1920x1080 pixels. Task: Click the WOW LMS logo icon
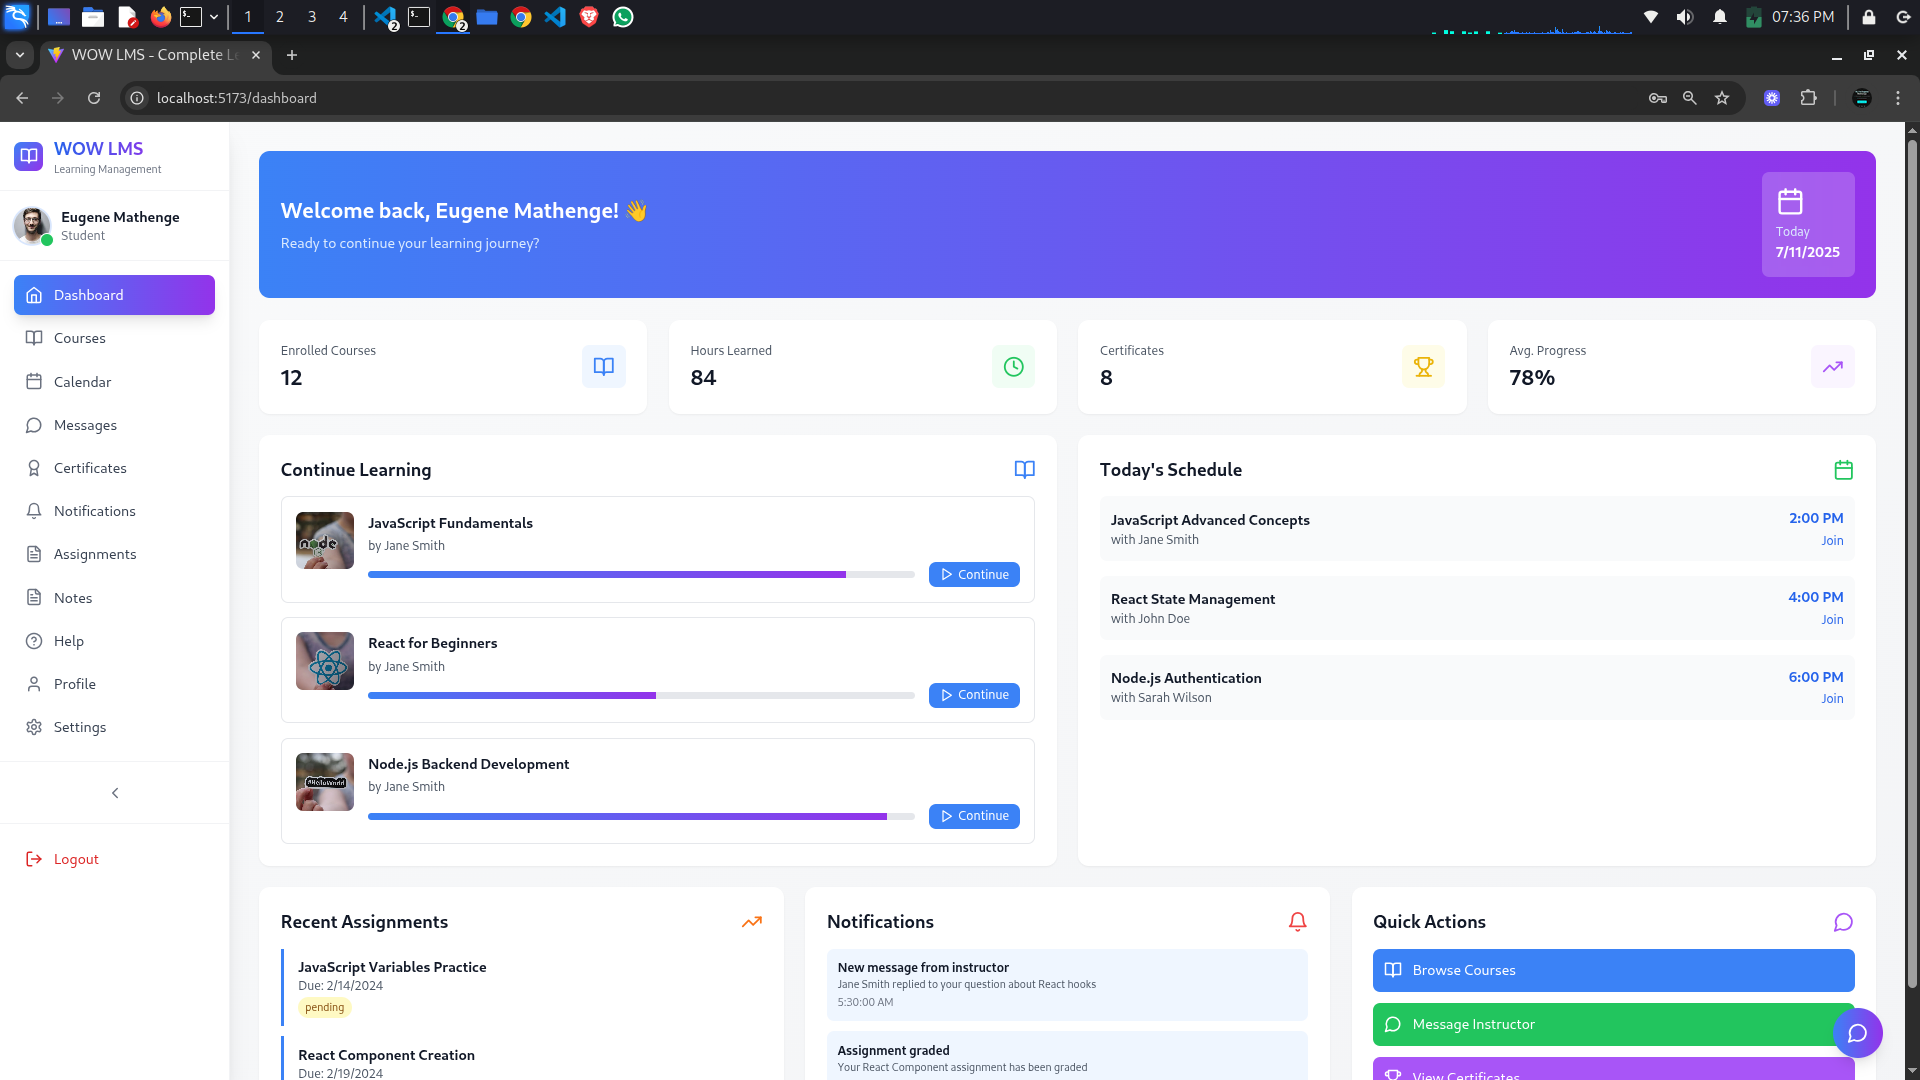point(29,156)
